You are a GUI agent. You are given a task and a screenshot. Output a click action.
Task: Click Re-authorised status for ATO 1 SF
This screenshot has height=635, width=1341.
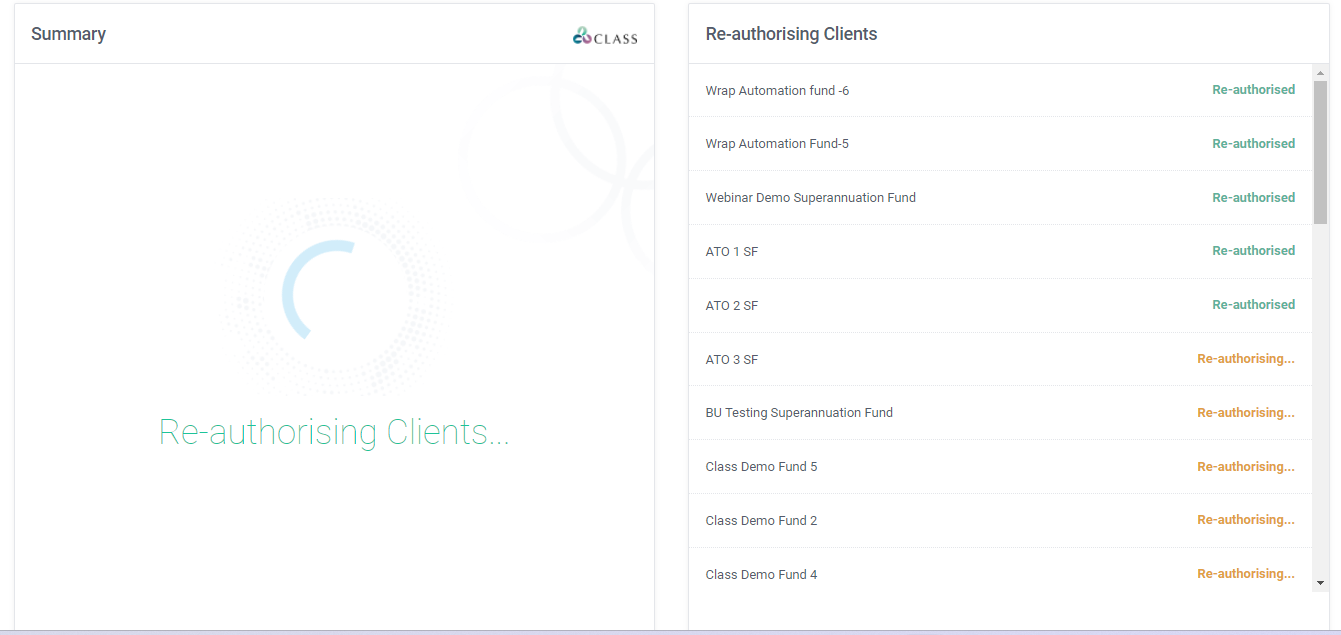point(1253,251)
